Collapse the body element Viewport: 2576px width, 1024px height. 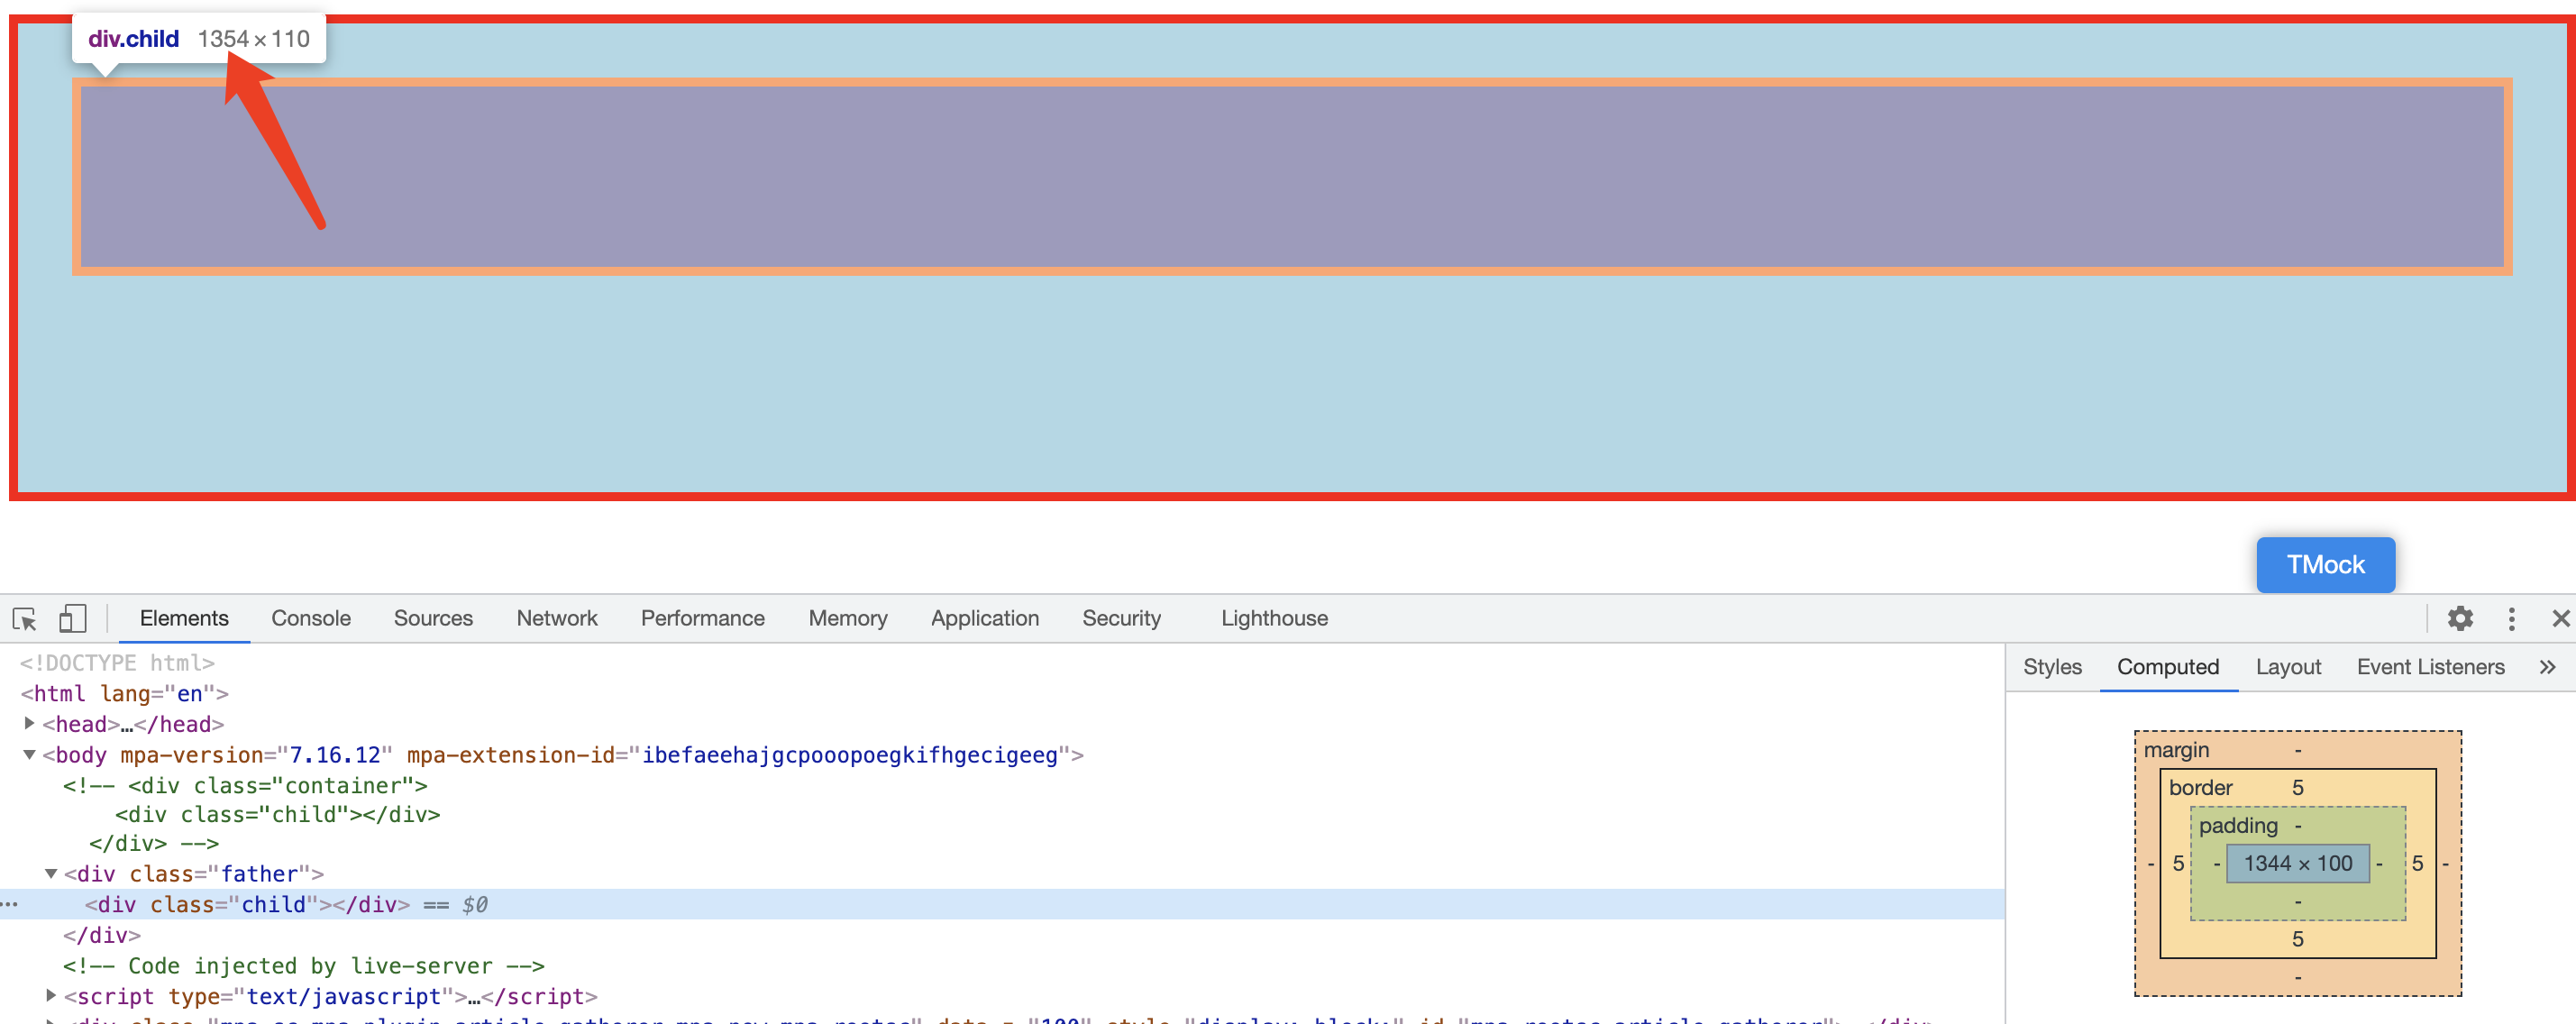click(x=30, y=755)
